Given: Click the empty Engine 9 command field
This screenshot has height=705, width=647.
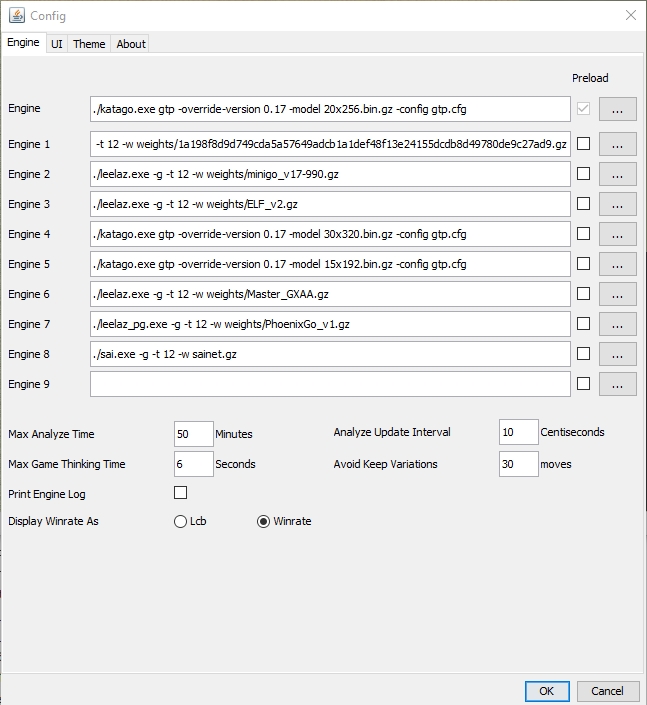Looking at the screenshot, I should click(329, 384).
